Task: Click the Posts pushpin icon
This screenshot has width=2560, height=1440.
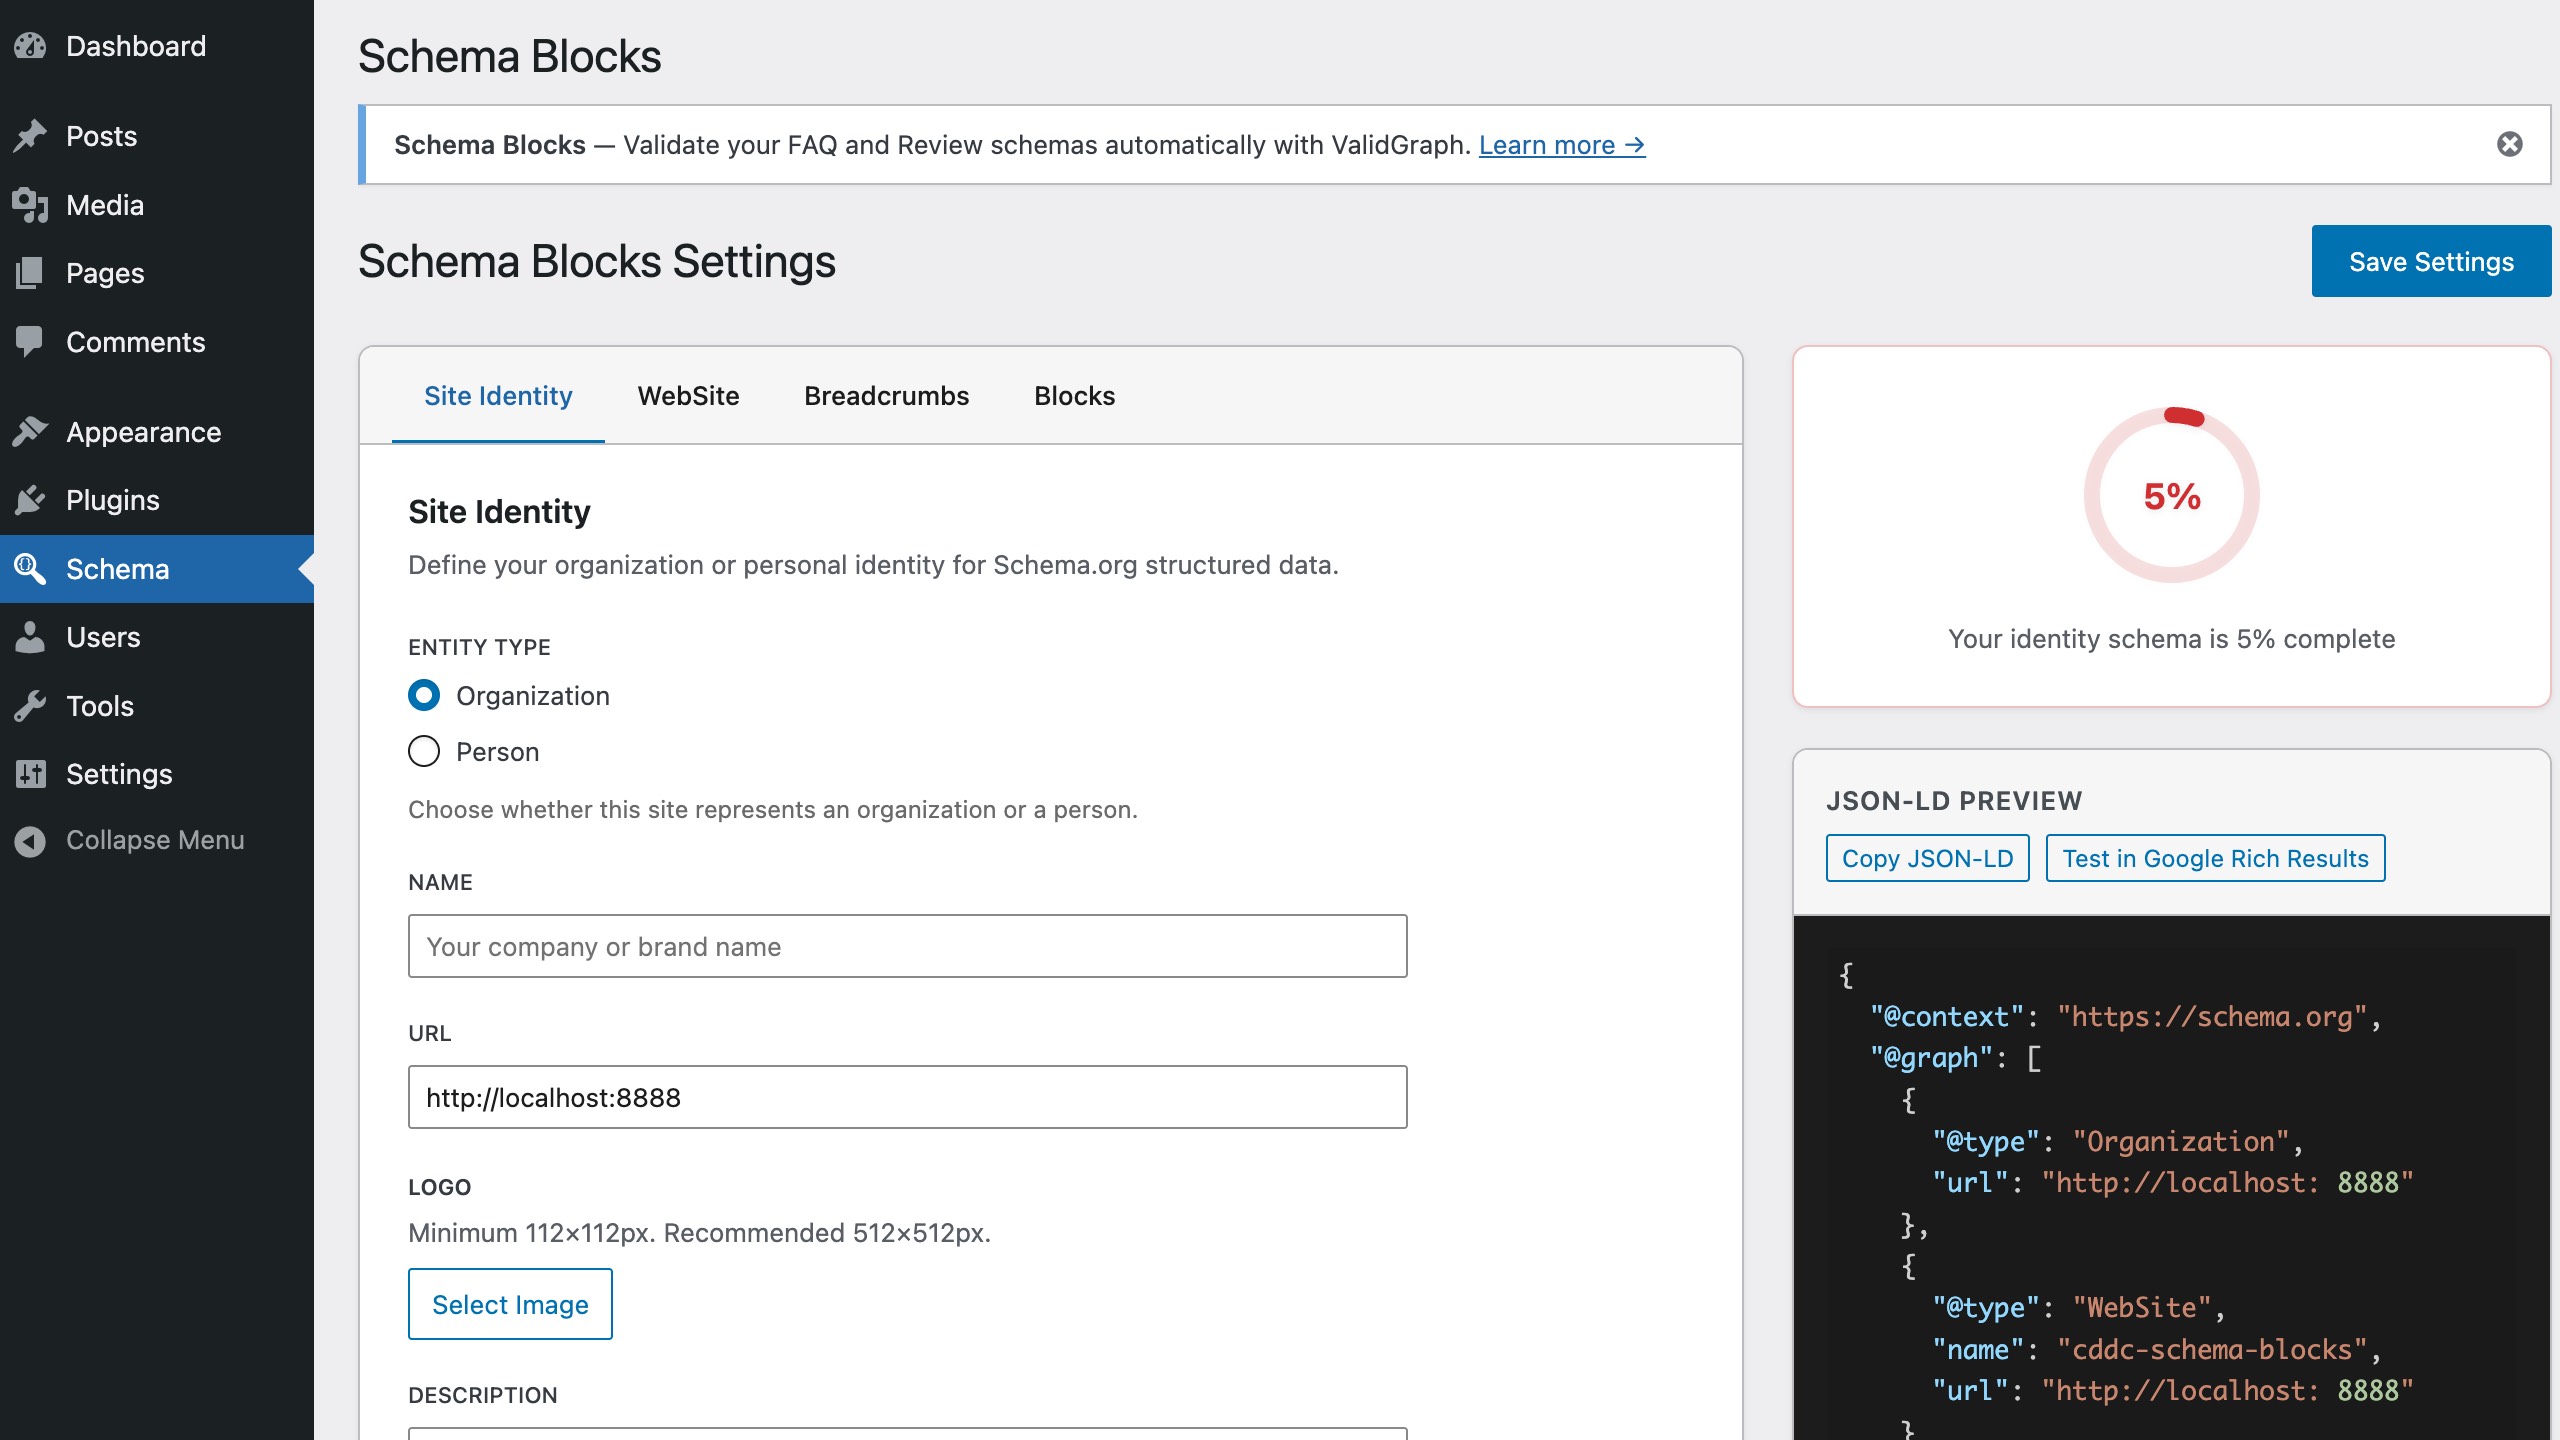Action: coord(30,136)
